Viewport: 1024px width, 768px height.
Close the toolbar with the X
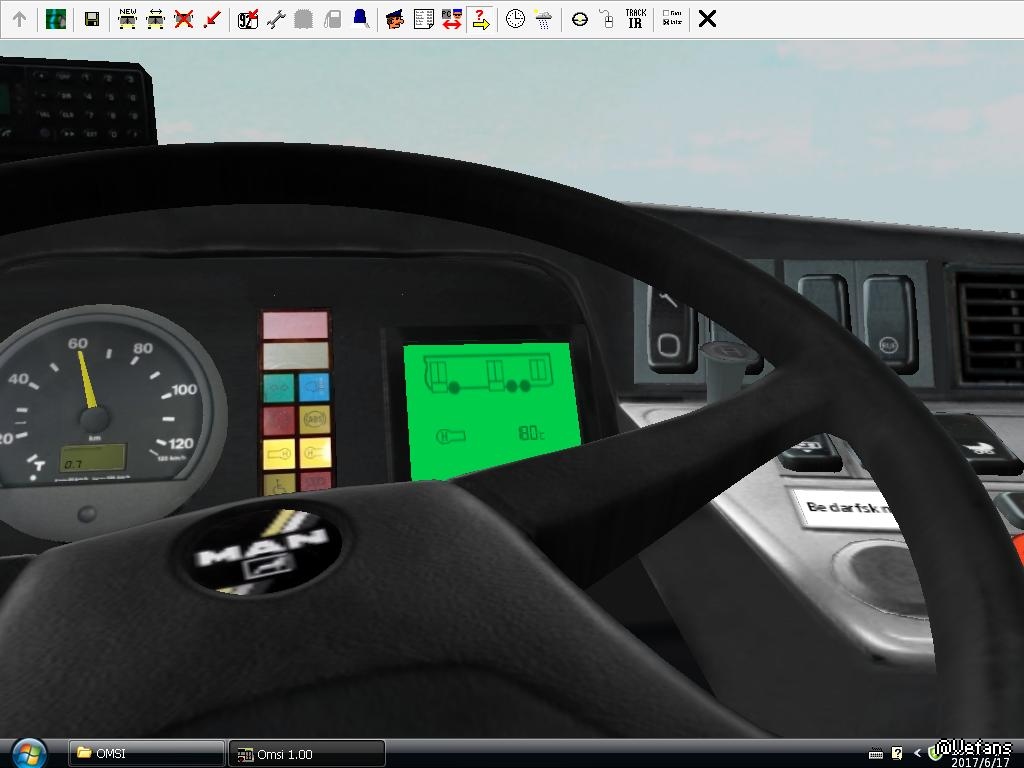pyautogui.click(x=707, y=19)
